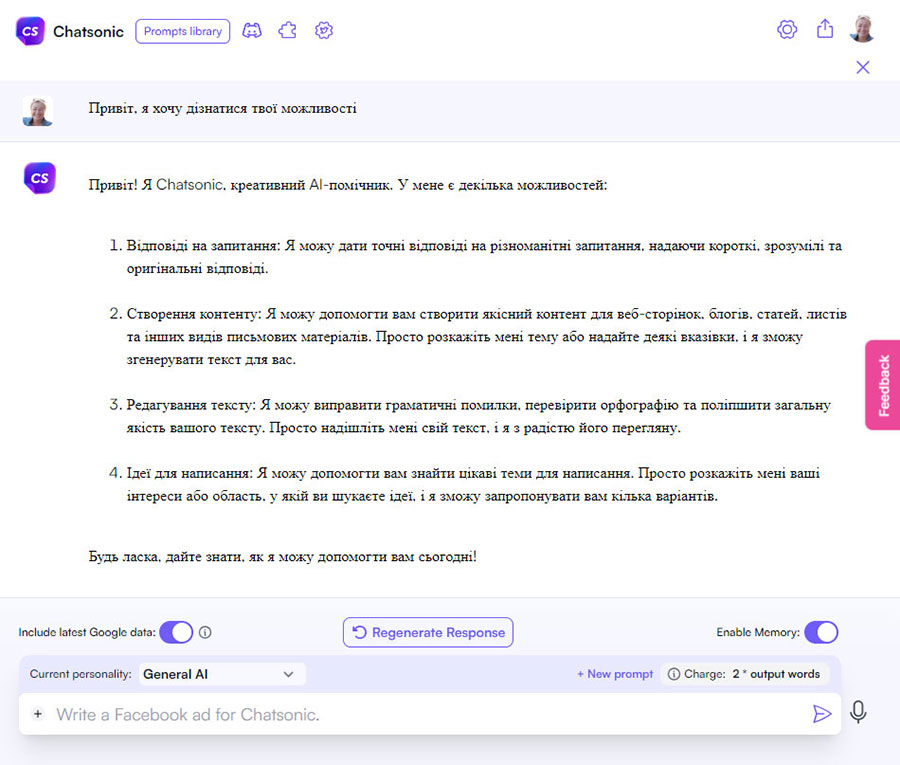
Task: Open the Discord community icon
Action: (x=251, y=30)
